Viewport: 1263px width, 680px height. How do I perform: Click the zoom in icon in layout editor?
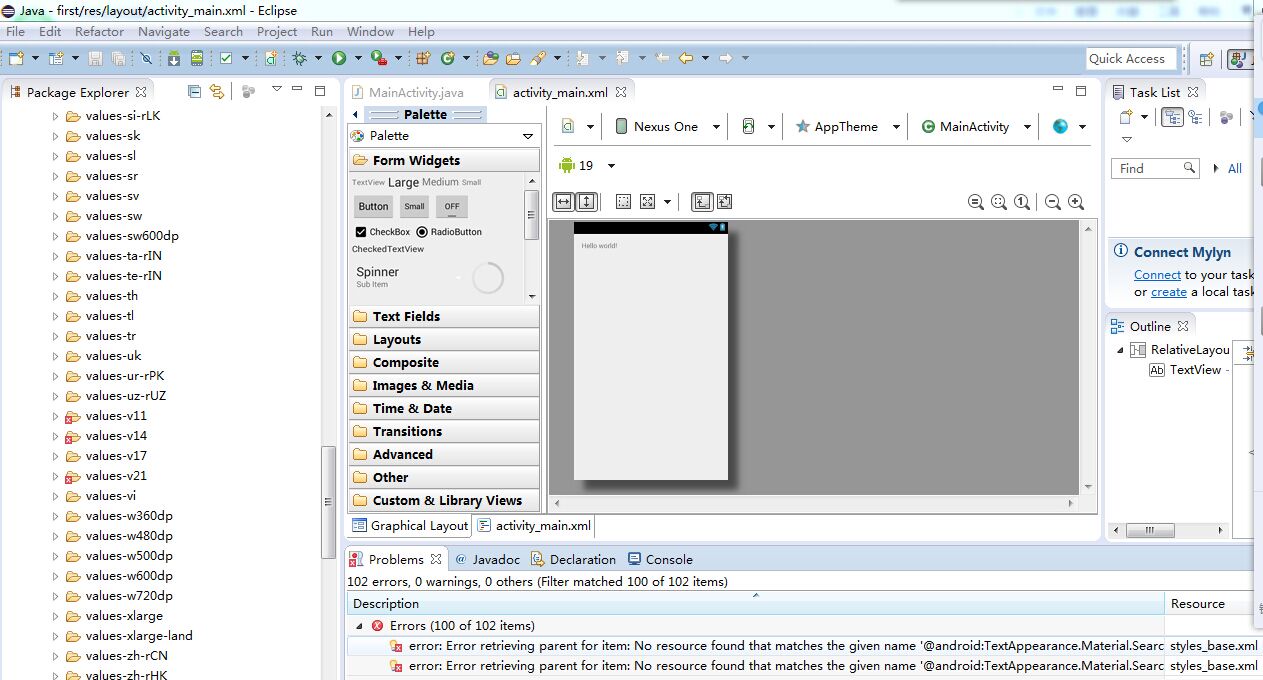pyautogui.click(x=1076, y=202)
